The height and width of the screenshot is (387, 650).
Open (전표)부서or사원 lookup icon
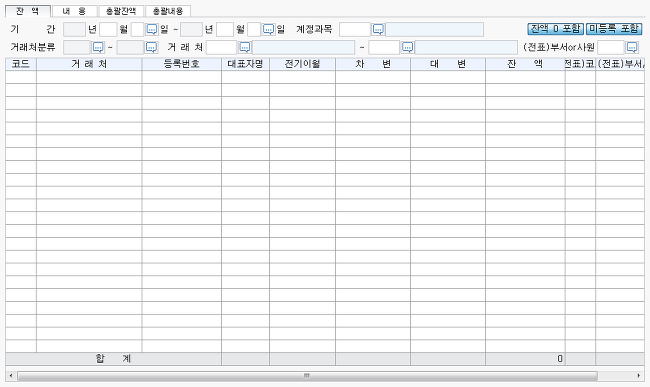click(x=632, y=48)
